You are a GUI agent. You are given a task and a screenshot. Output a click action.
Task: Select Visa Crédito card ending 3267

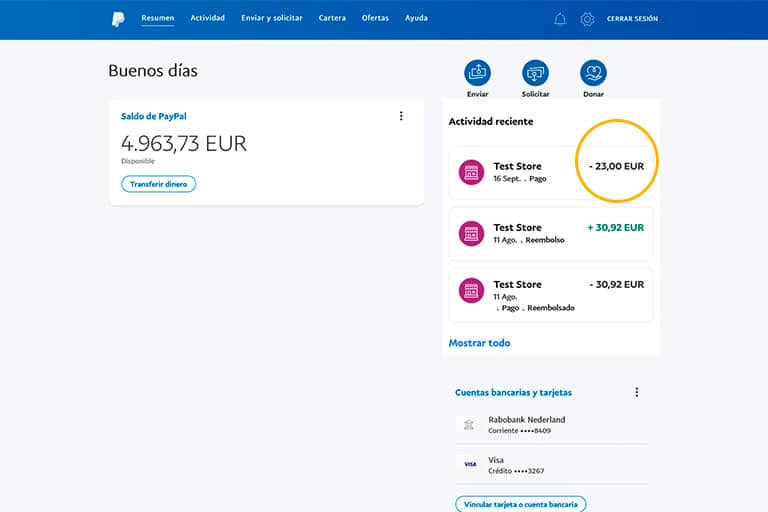(x=552, y=465)
